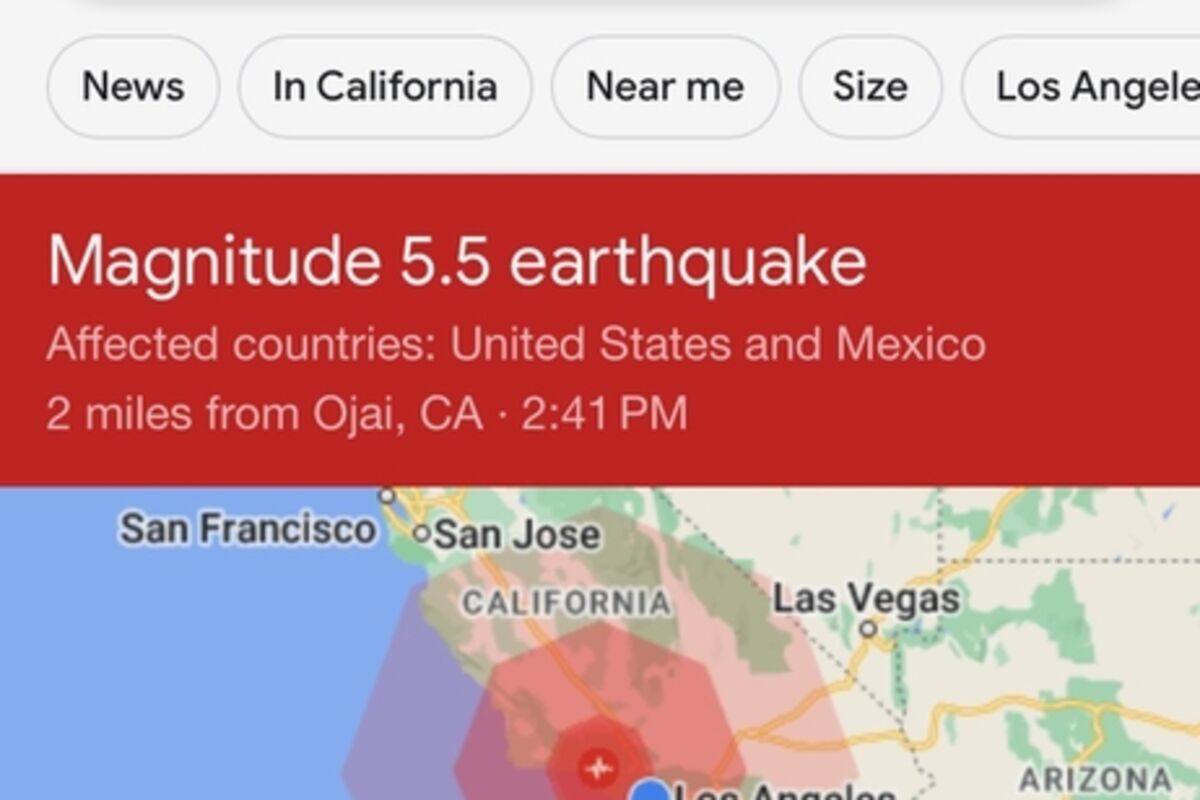Click the San Jose map label
The height and width of the screenshot is (800, 1200).
pyautogui.click(x=517, y=535)
